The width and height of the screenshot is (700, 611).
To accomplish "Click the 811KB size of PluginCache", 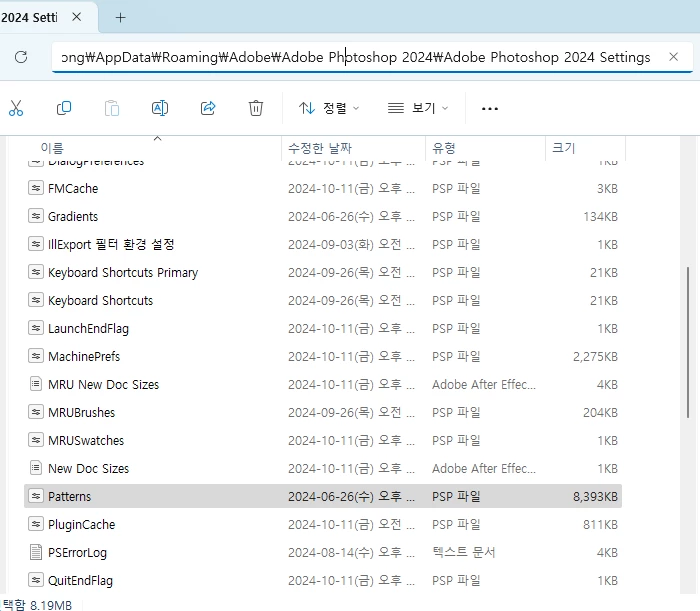I will 600,524.
